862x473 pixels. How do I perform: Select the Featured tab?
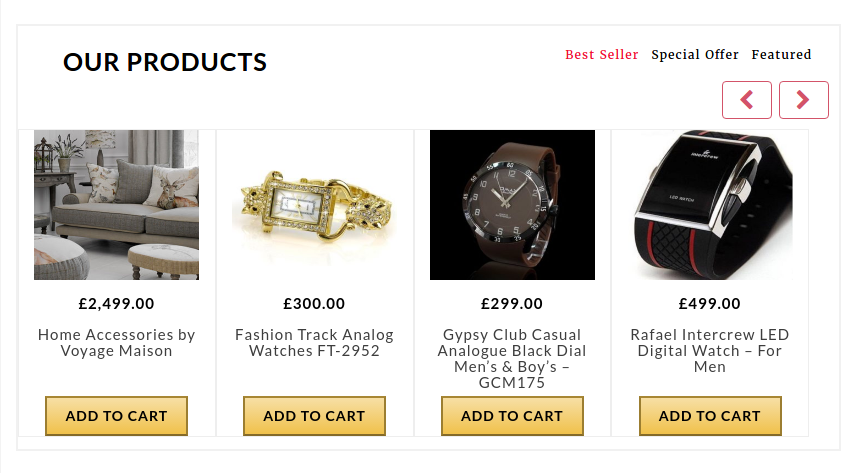pos(781,55)
